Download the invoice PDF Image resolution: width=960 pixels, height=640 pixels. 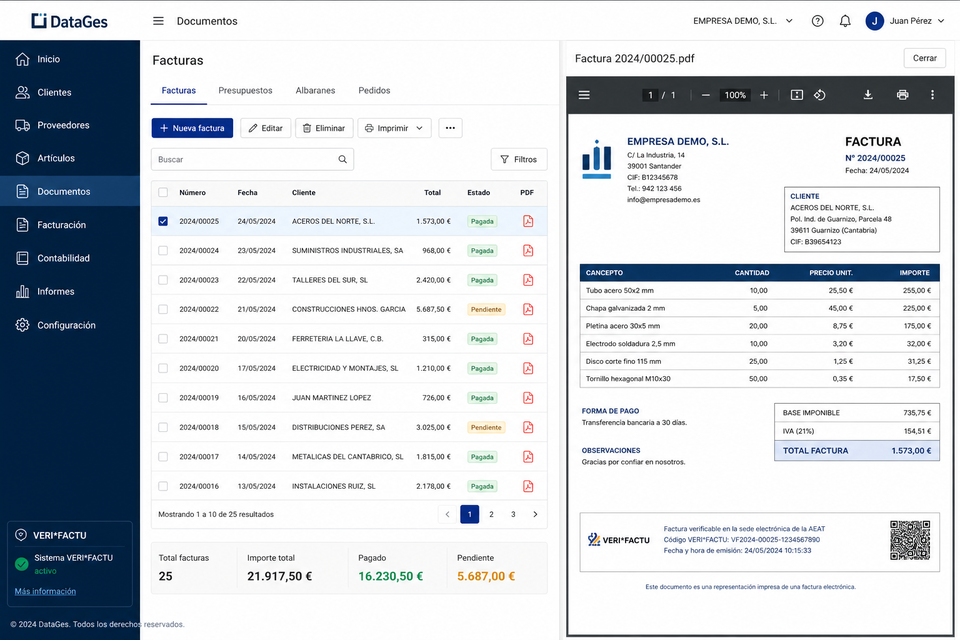pos(868,95)
